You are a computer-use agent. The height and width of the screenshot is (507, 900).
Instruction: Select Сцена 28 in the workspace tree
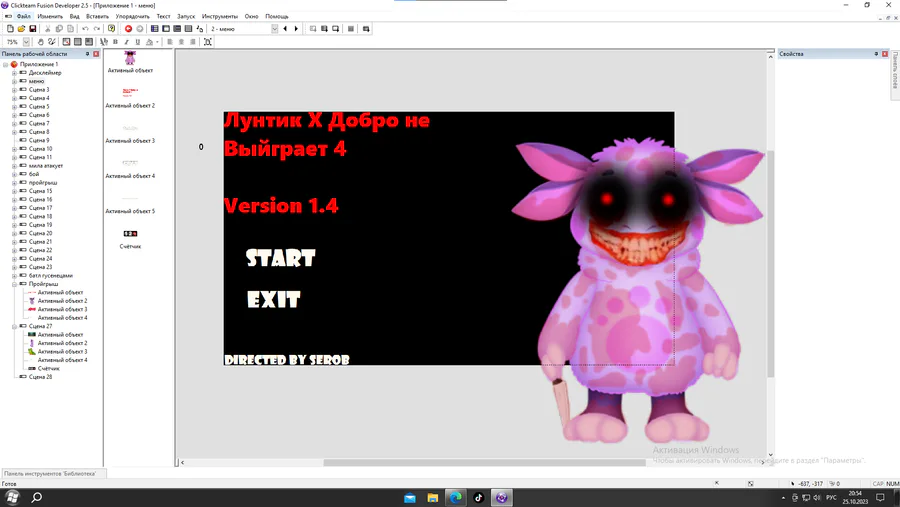pos(40,377)
